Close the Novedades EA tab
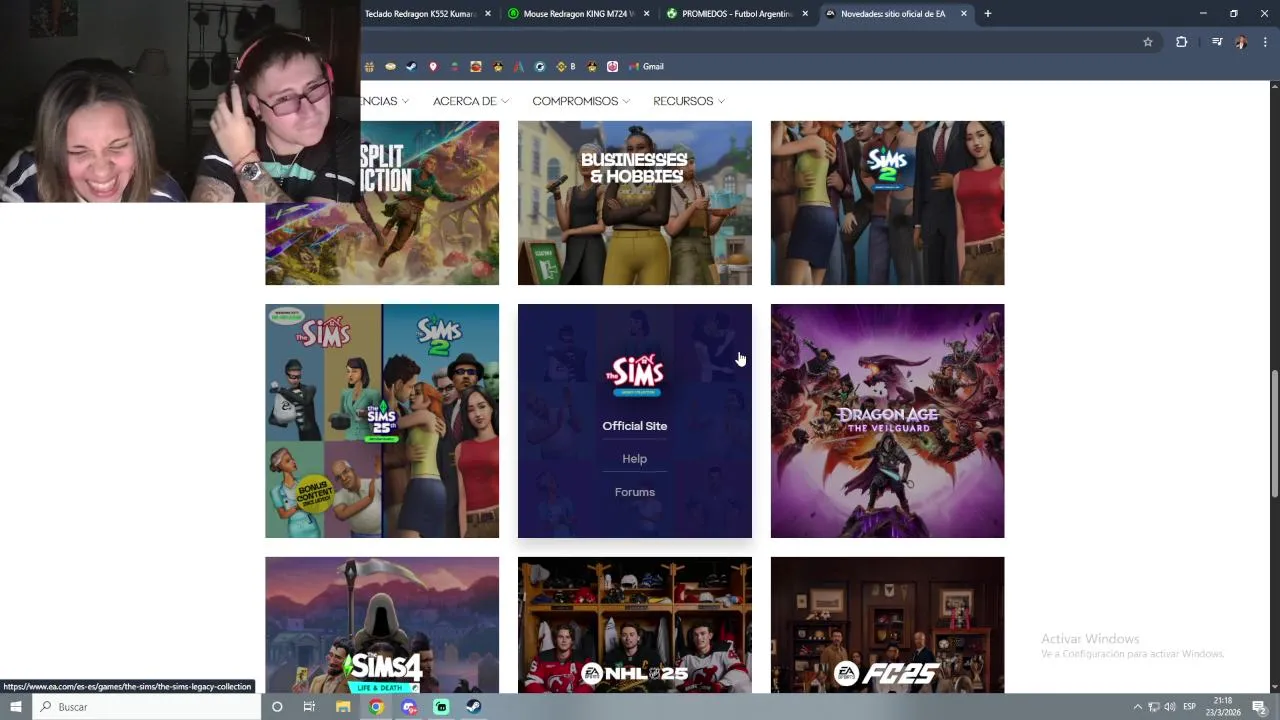 (964, 14)
